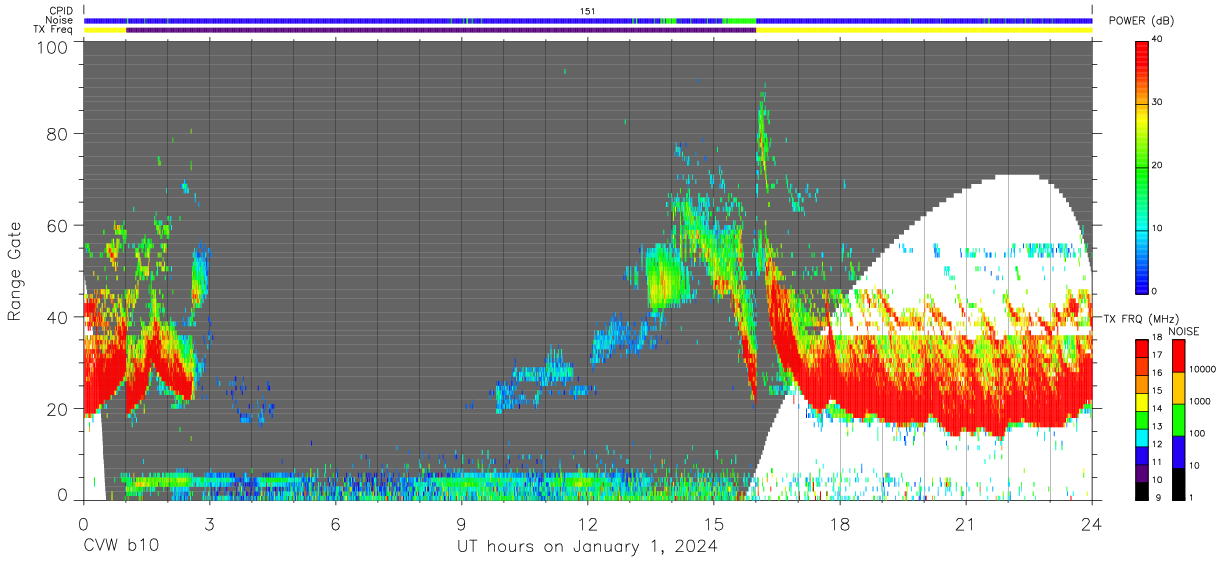Click the CPID label at the top
This screenshot has width=1228, height=567.
62,10
